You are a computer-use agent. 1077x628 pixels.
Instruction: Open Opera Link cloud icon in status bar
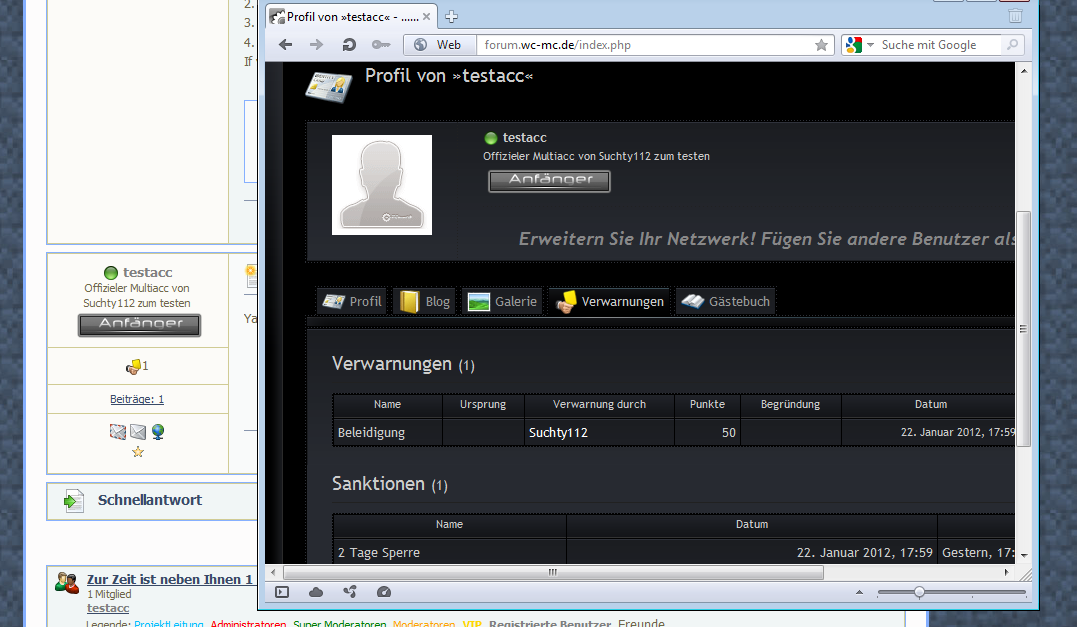(316, 592)
